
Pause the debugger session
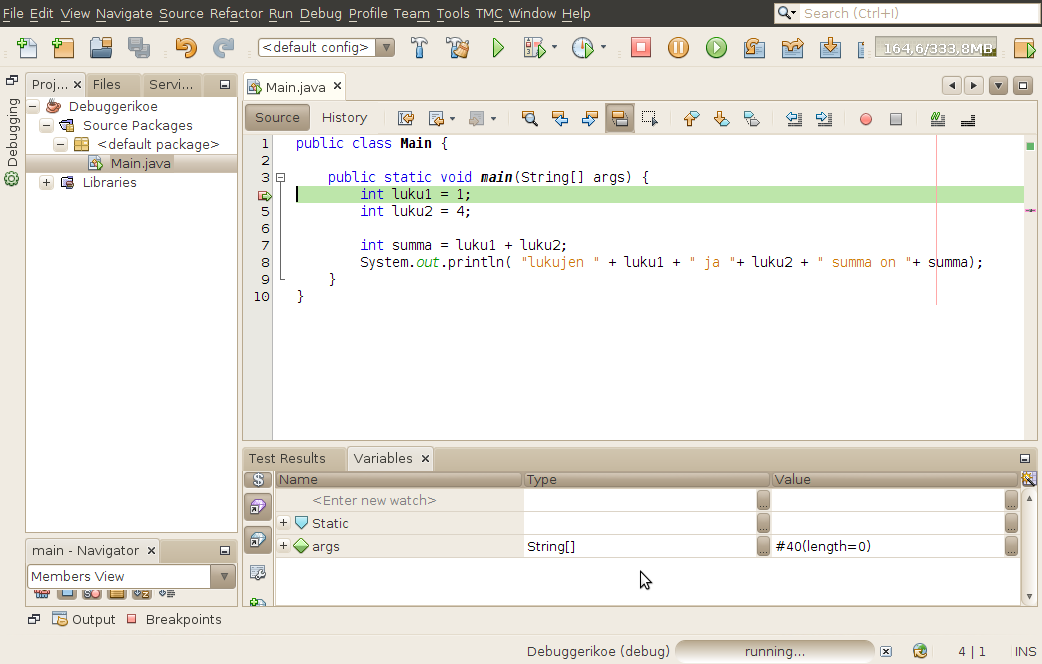[x=678, y=47]
